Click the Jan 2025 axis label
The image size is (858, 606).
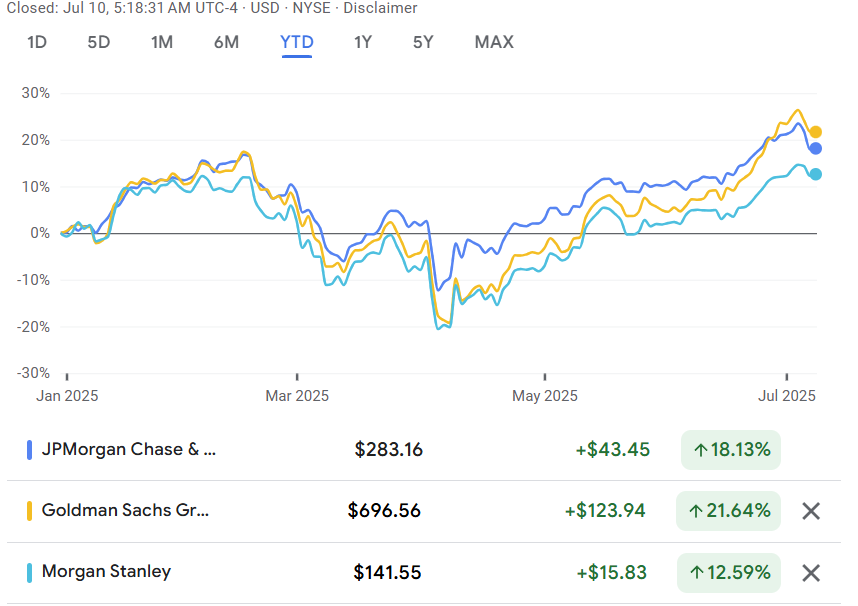click(67, 396)
